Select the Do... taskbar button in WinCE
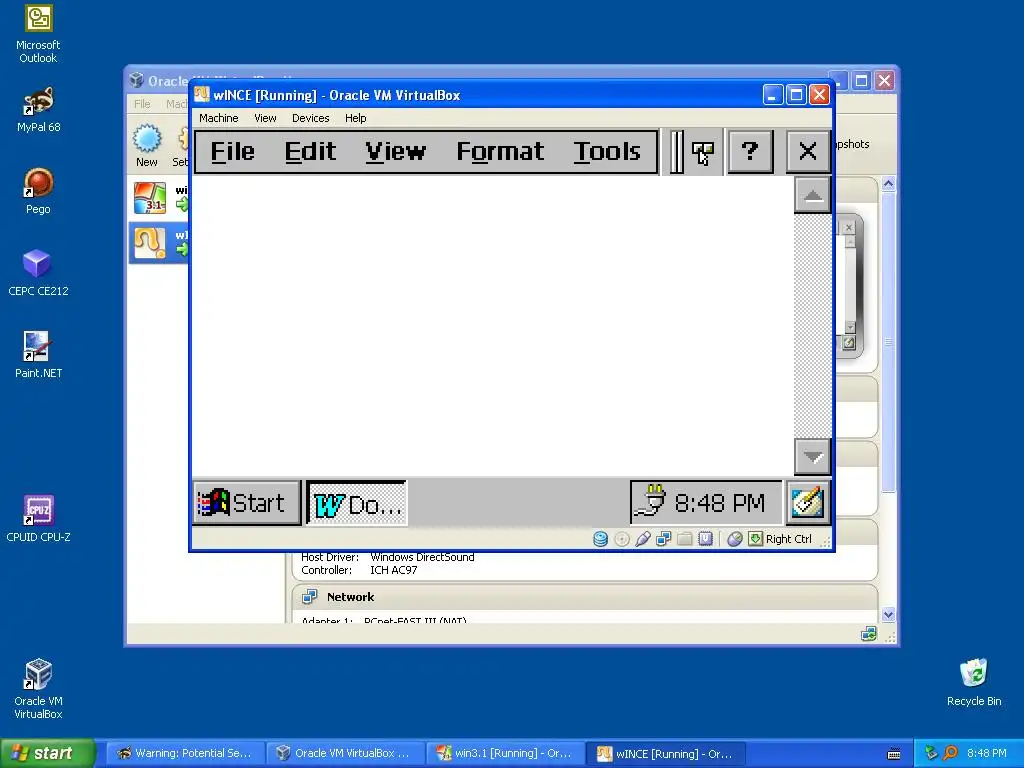 point(357,504)
